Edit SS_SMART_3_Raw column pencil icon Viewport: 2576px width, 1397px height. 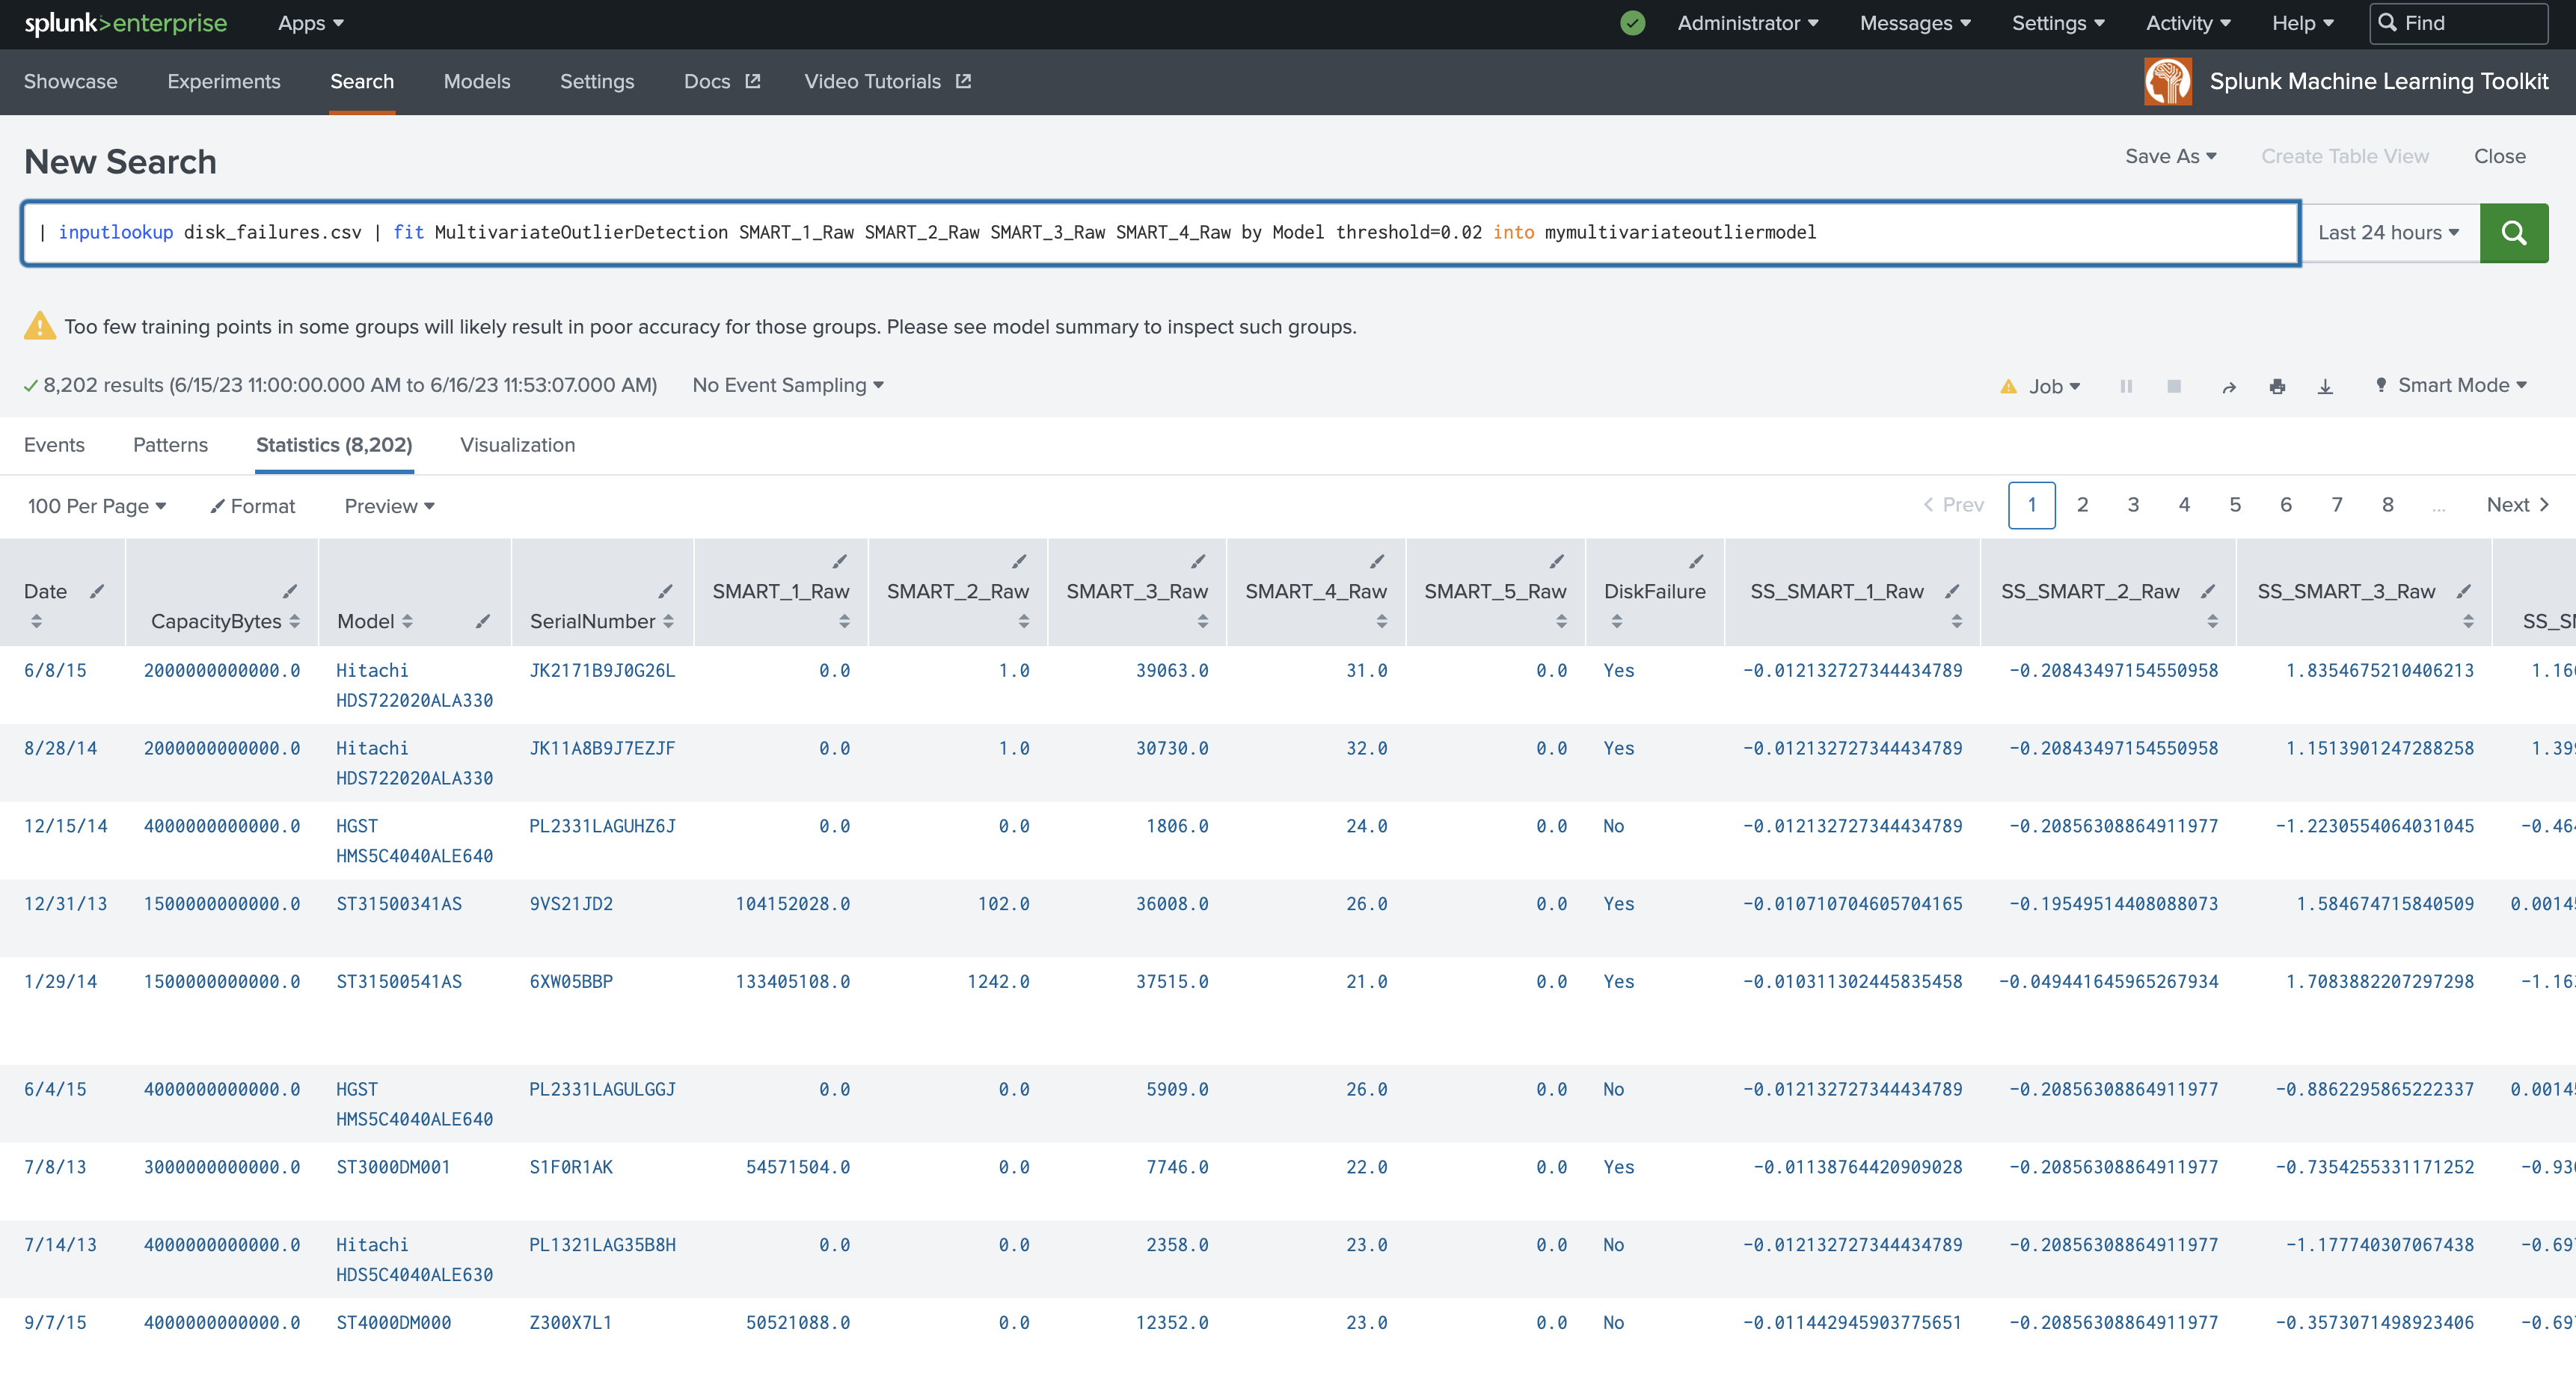click(2464, 591)
